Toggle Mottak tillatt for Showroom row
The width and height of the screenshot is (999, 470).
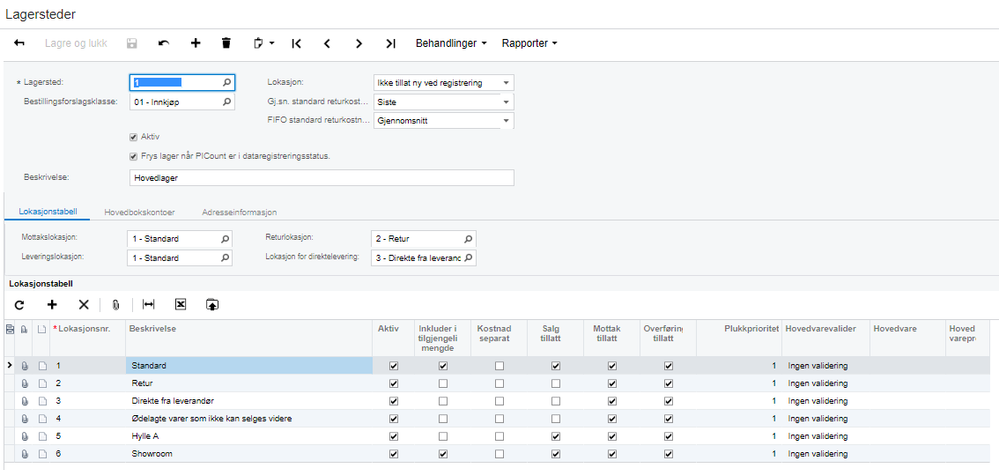612,454
